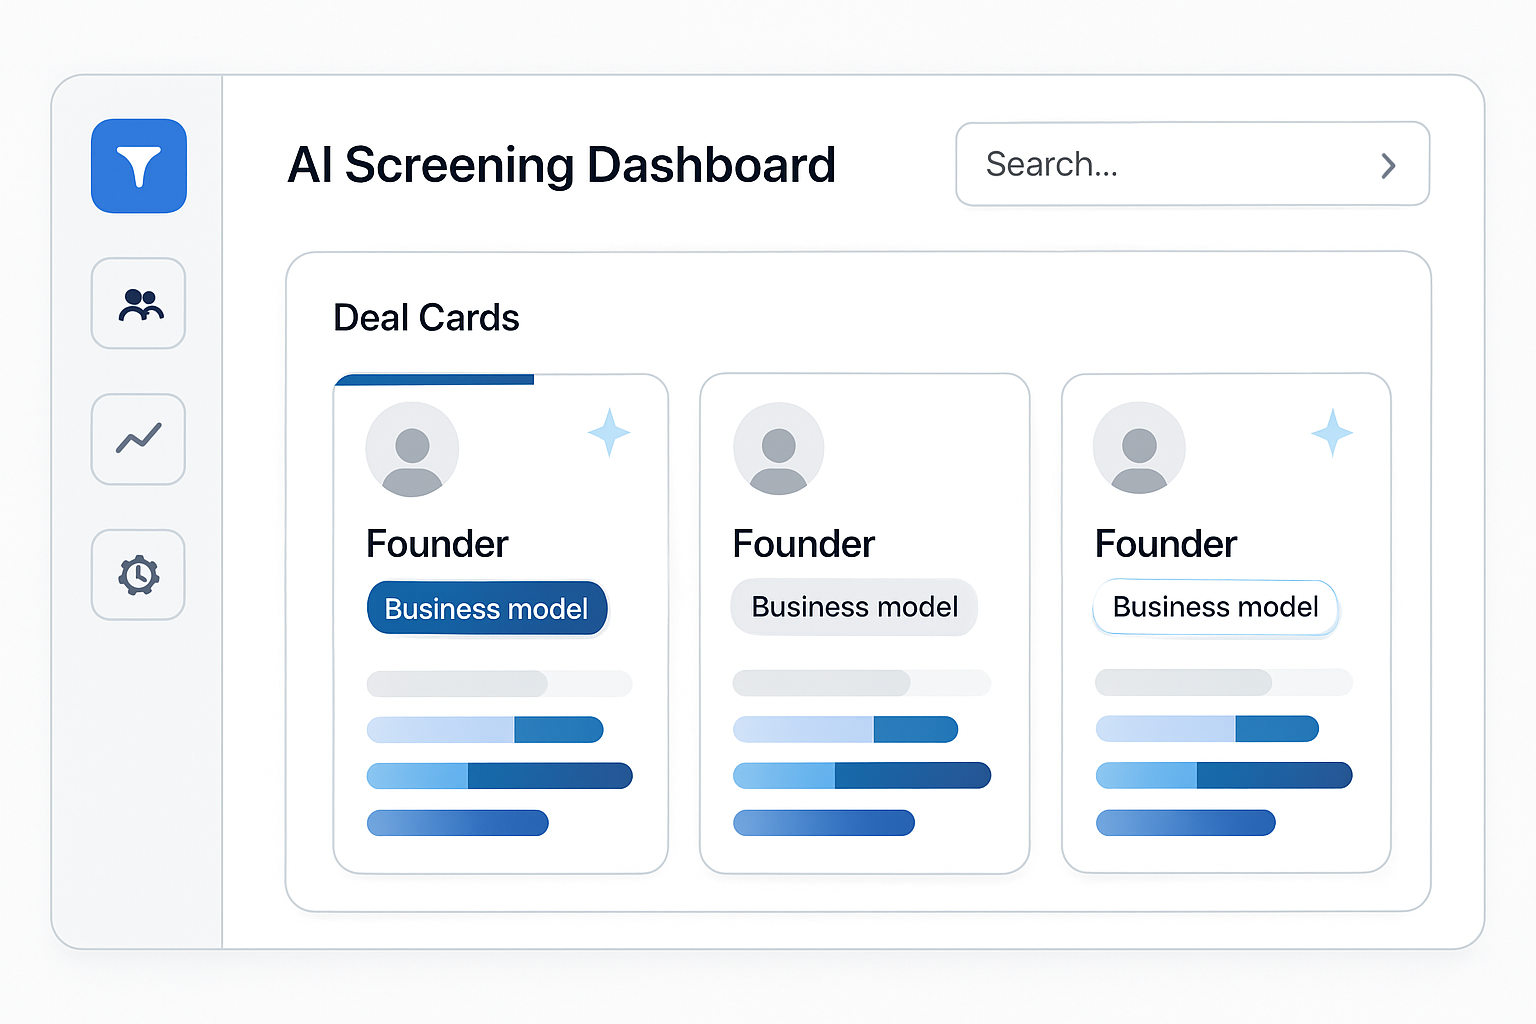Toggle the dark blue Business model tag
Viewport: 1536px width, 1024px height.
487,608
